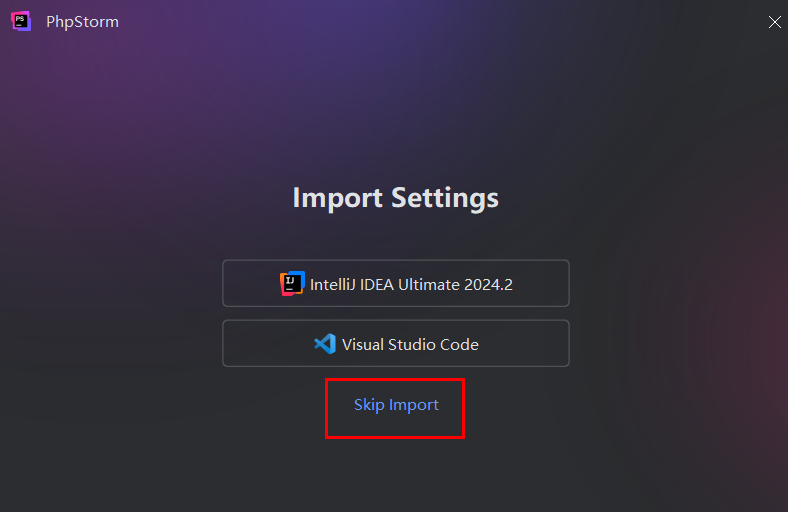Click the word "Settings" in the heading

click(445, 197)
